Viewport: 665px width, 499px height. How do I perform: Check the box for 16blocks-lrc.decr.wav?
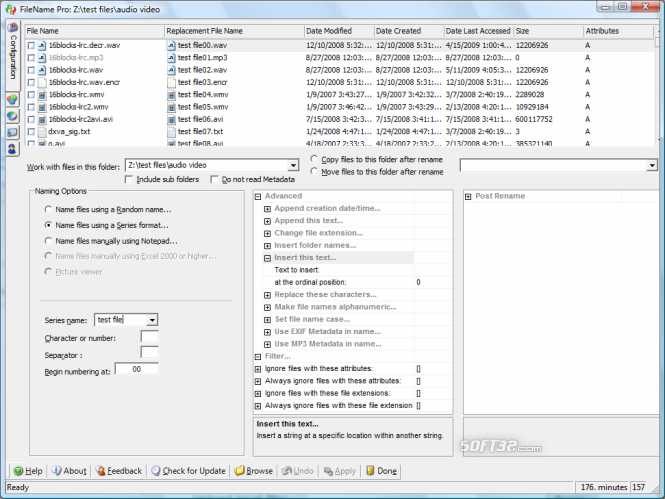point(31,45)
